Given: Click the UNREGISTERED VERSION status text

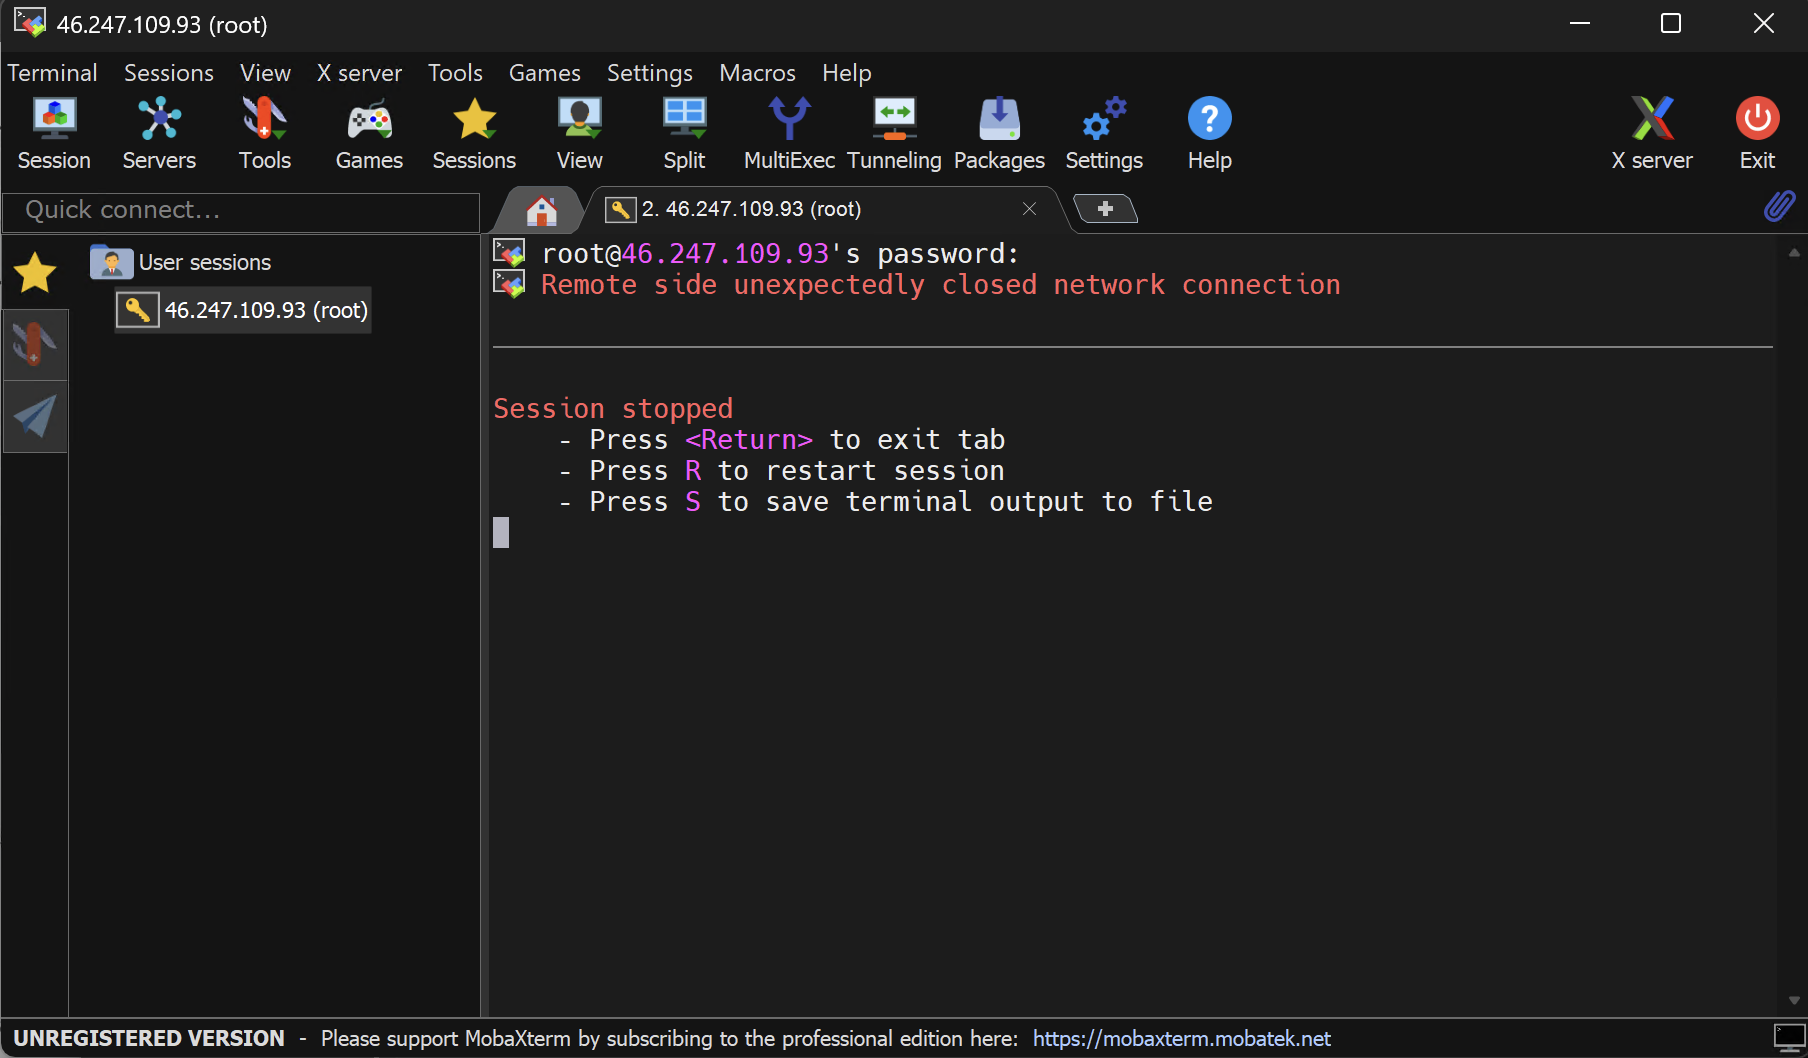Looking at the screenshot, I should [149, 1039].
